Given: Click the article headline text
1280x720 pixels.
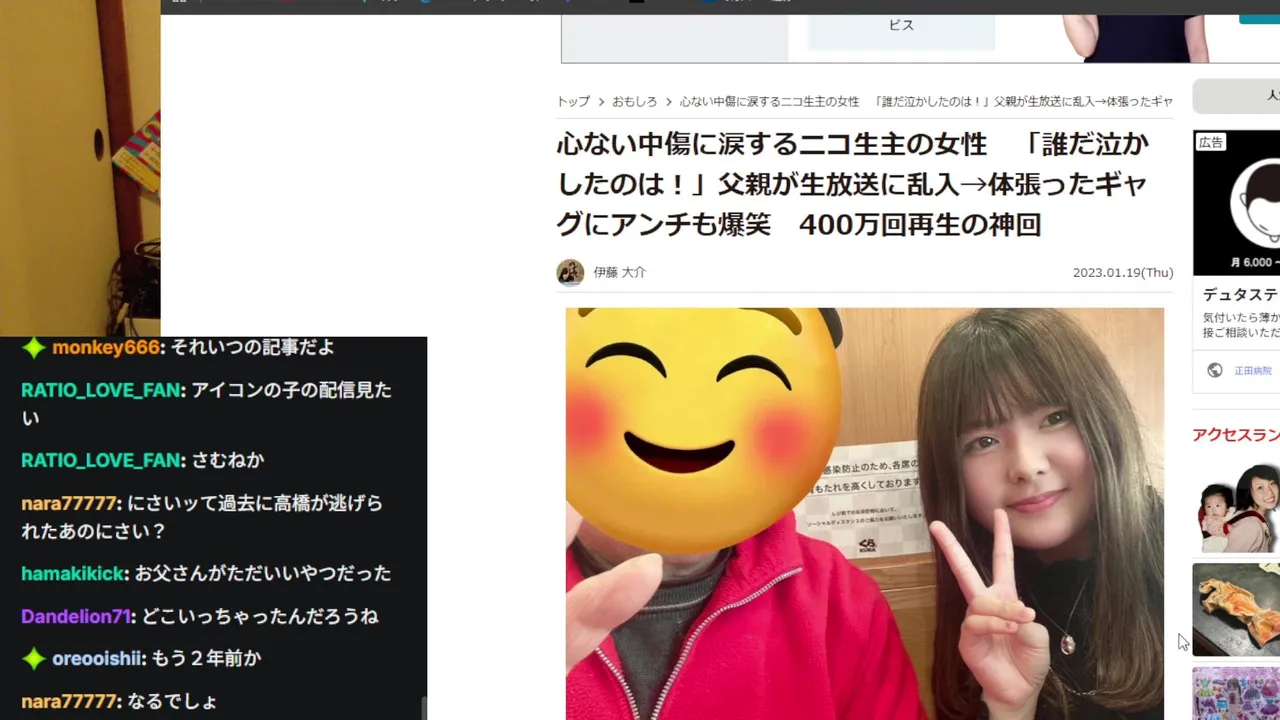Looking at the screenshot, I should coord(853,184).
